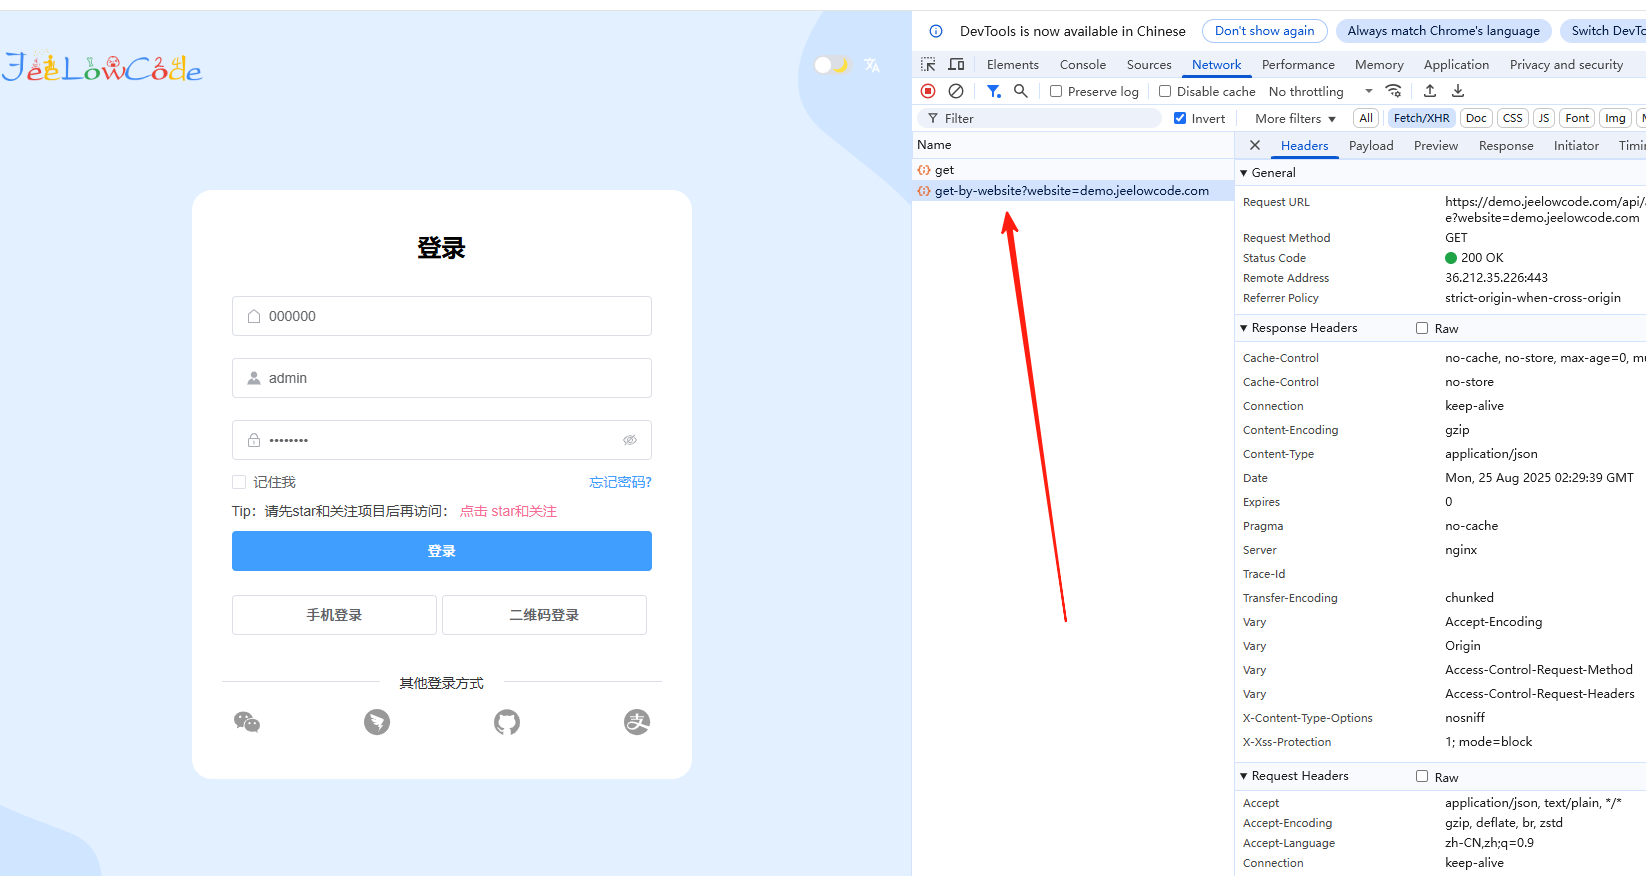Open the 点击 star和关注 link

[x=508, y=511]
